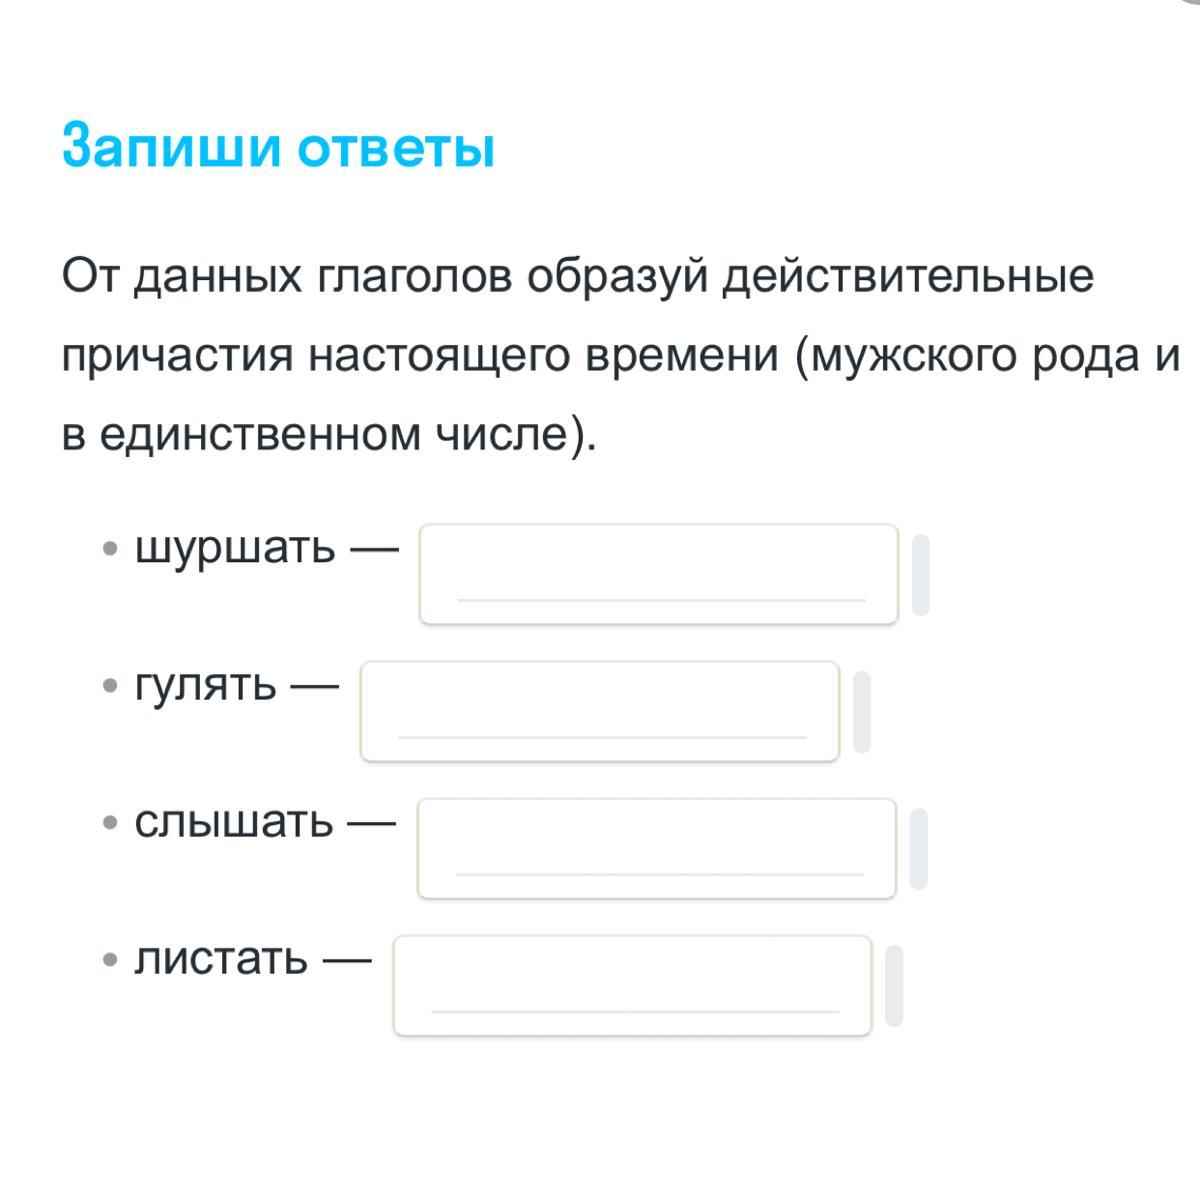Focus the input box next to «слышать»
1200x1200 pixels.
coord(657,848)
